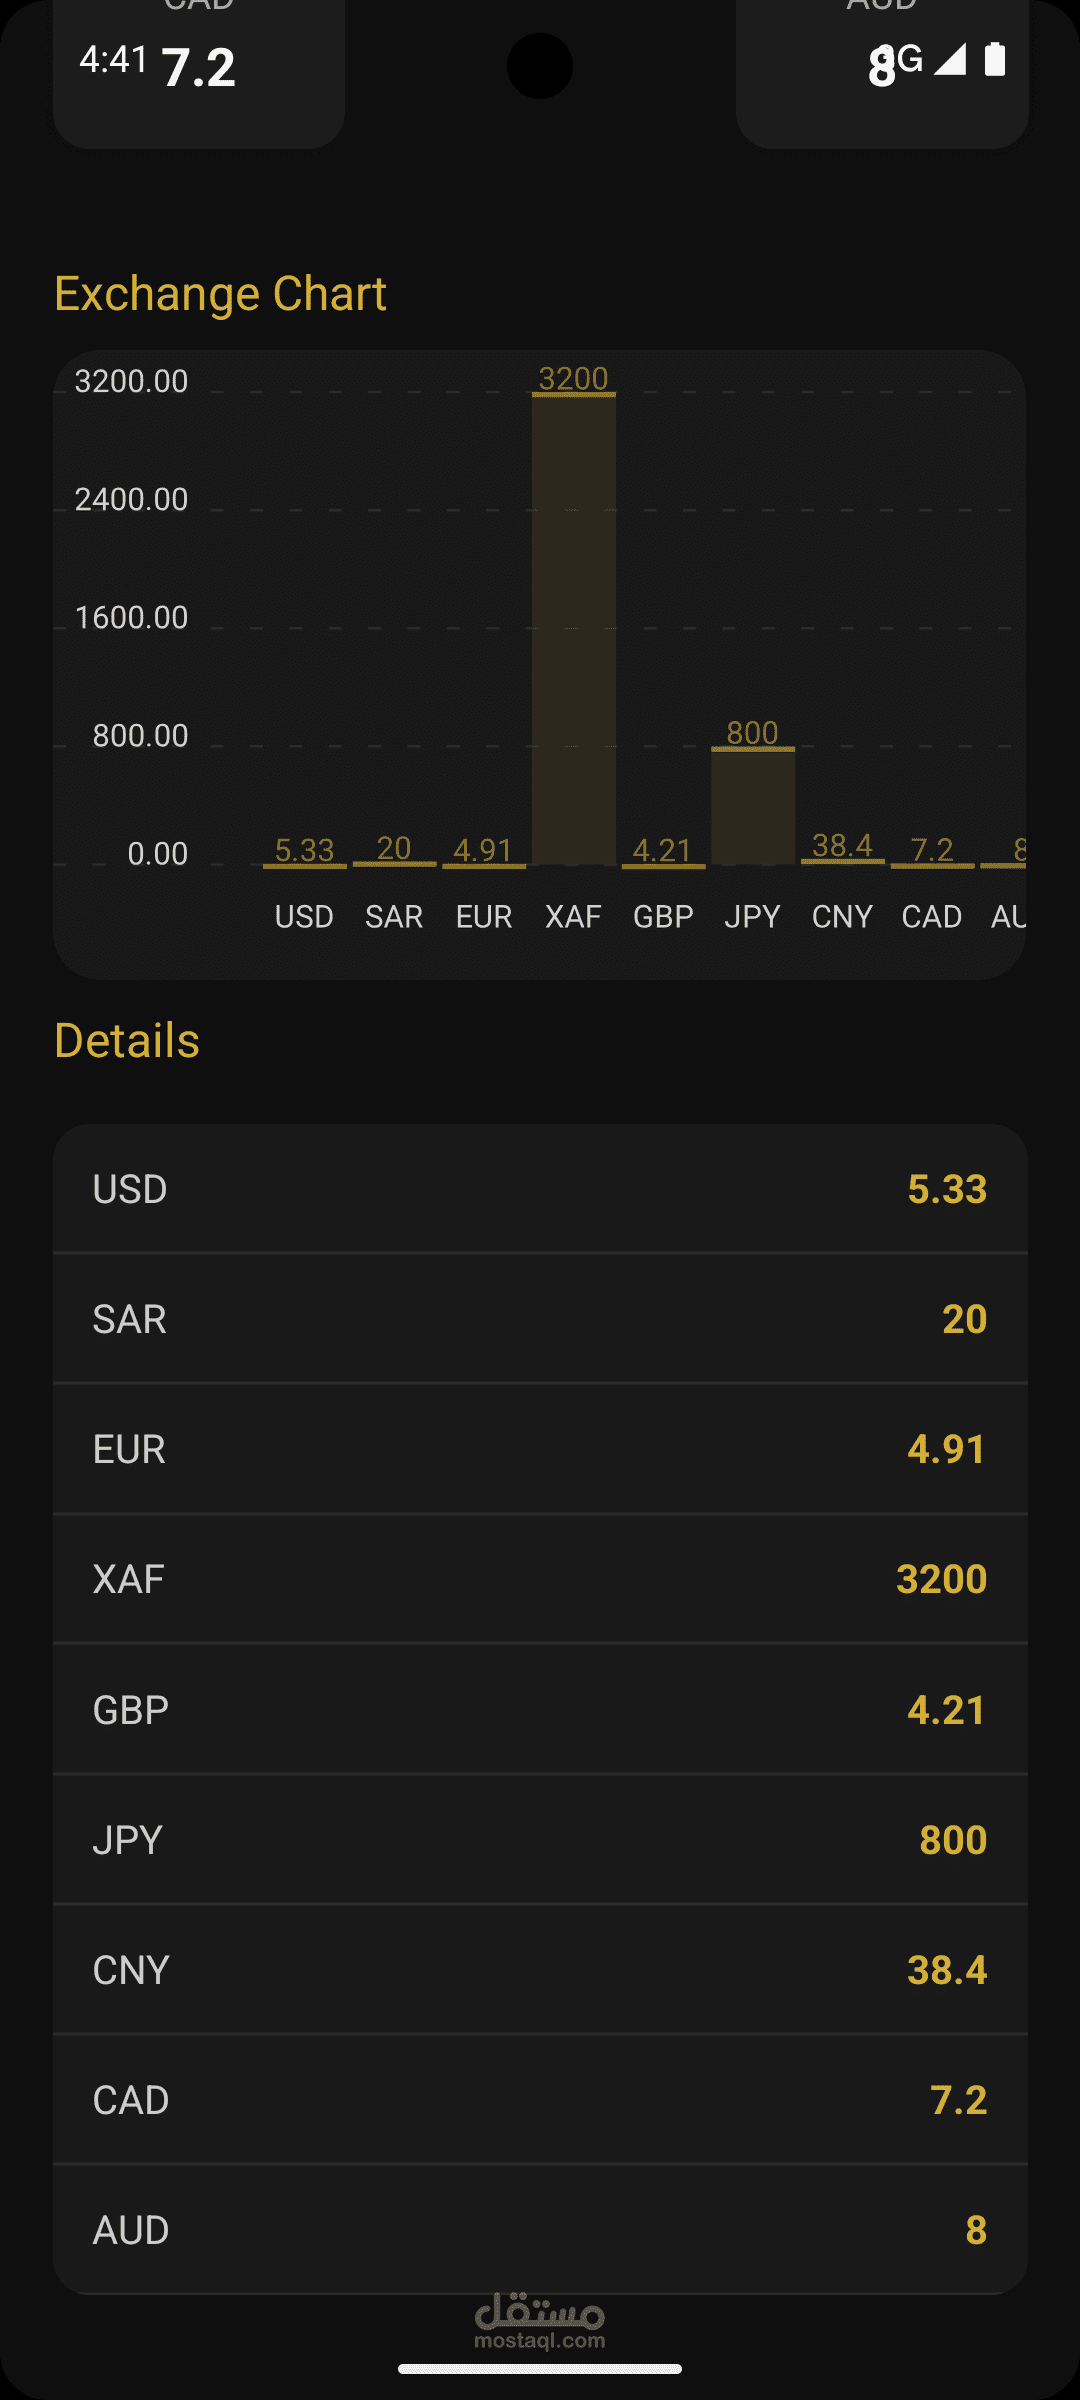Open the SAR row in Details
Screen dimensions: 1080x2400
[540, 1319]
